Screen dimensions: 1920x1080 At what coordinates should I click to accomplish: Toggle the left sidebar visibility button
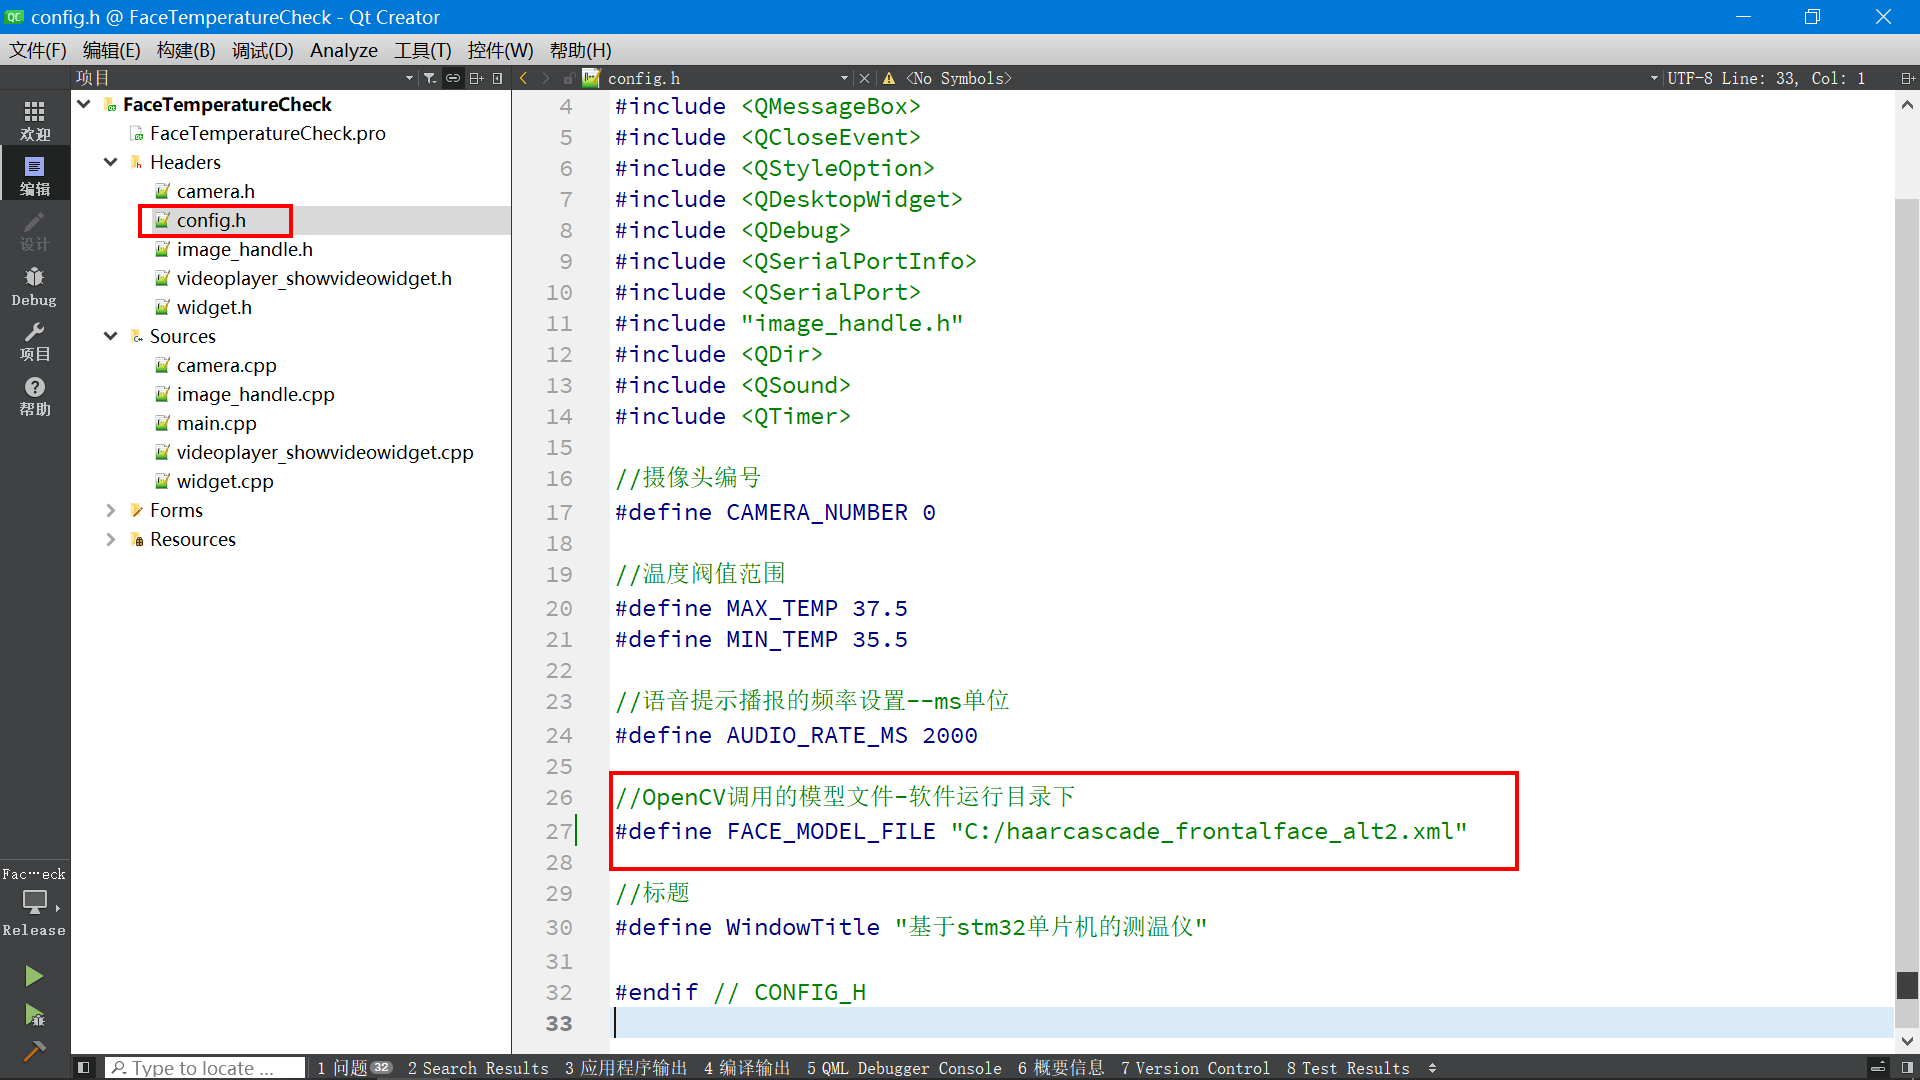pyautogui.click(x=84, y=1068)
